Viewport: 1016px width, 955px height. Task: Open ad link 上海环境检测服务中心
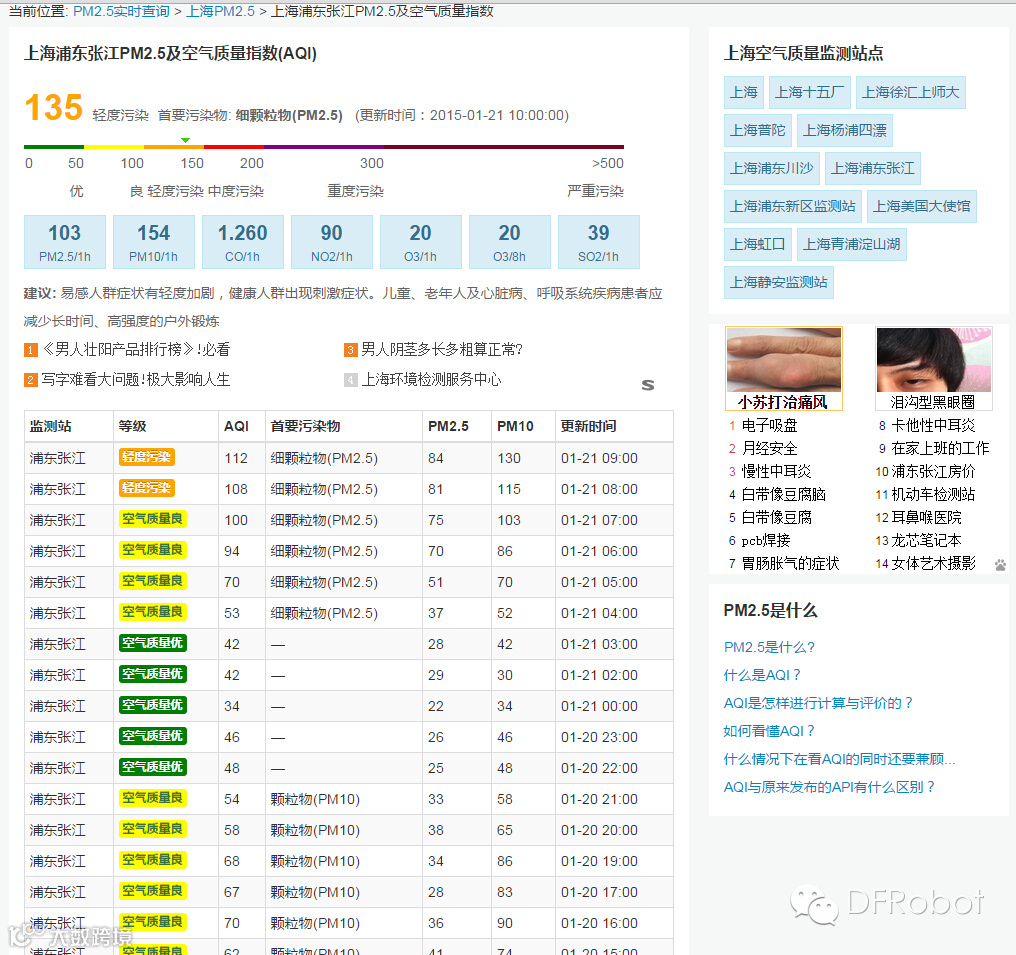tap(432, 380)
